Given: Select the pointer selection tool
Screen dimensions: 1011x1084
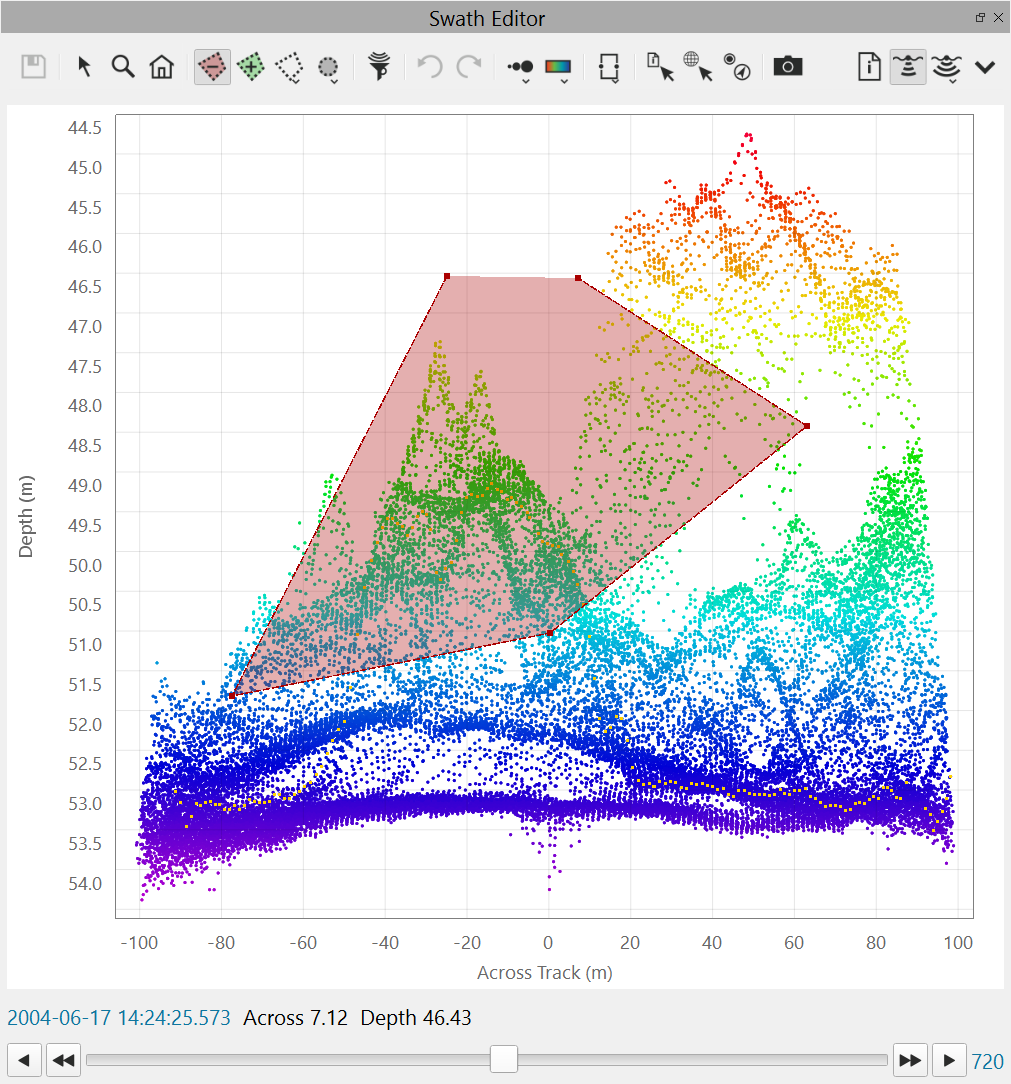Looking at the screenshot, I should (84, 66).
